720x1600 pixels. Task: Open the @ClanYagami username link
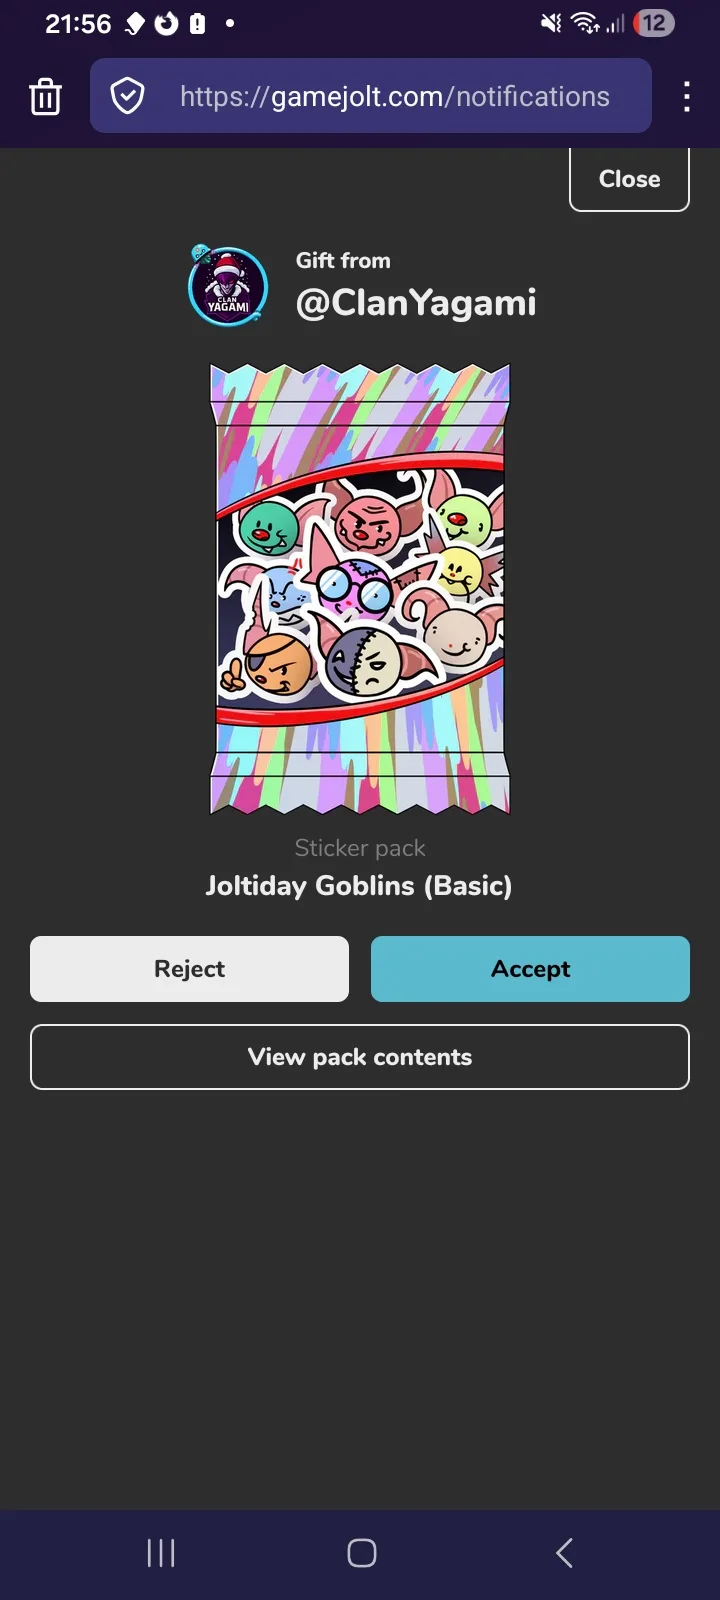click(416, 303)
